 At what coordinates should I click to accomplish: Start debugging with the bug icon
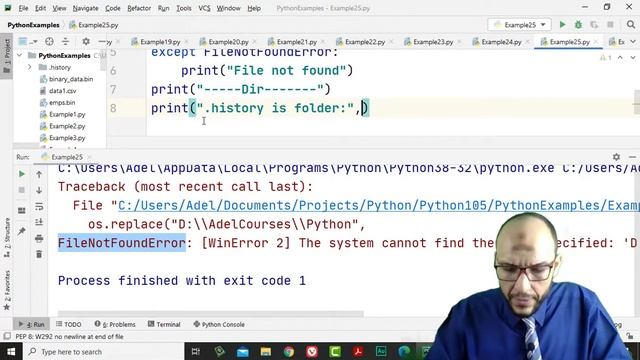pos(578,25)
